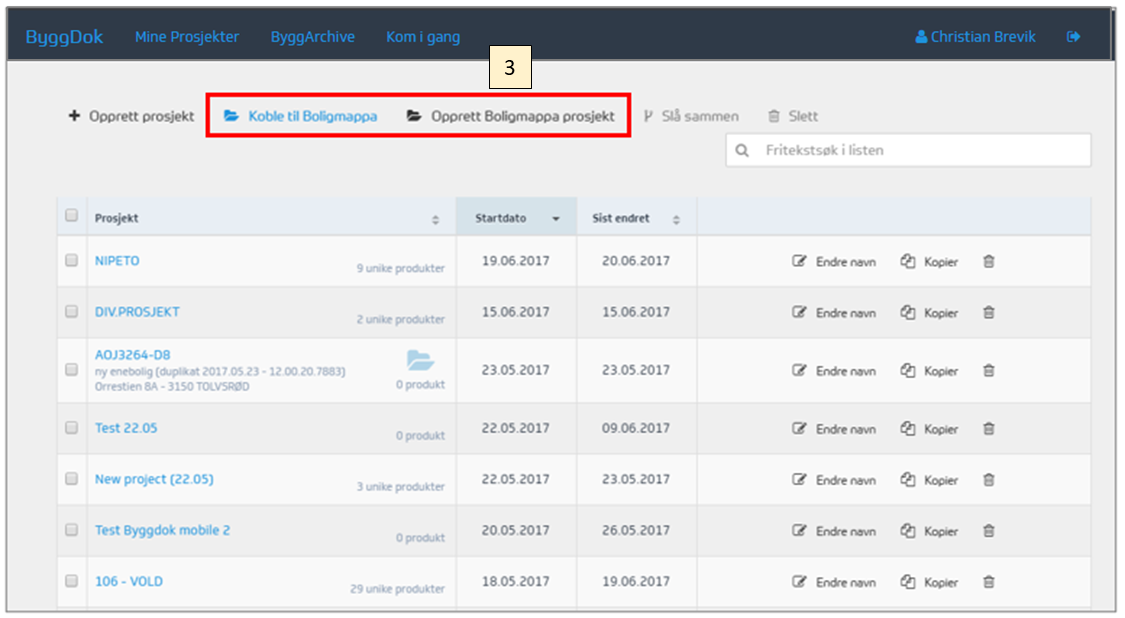The image size is (1125, 618).
Task: Click the trash icon in the NIPETO row
Action: 988,262
